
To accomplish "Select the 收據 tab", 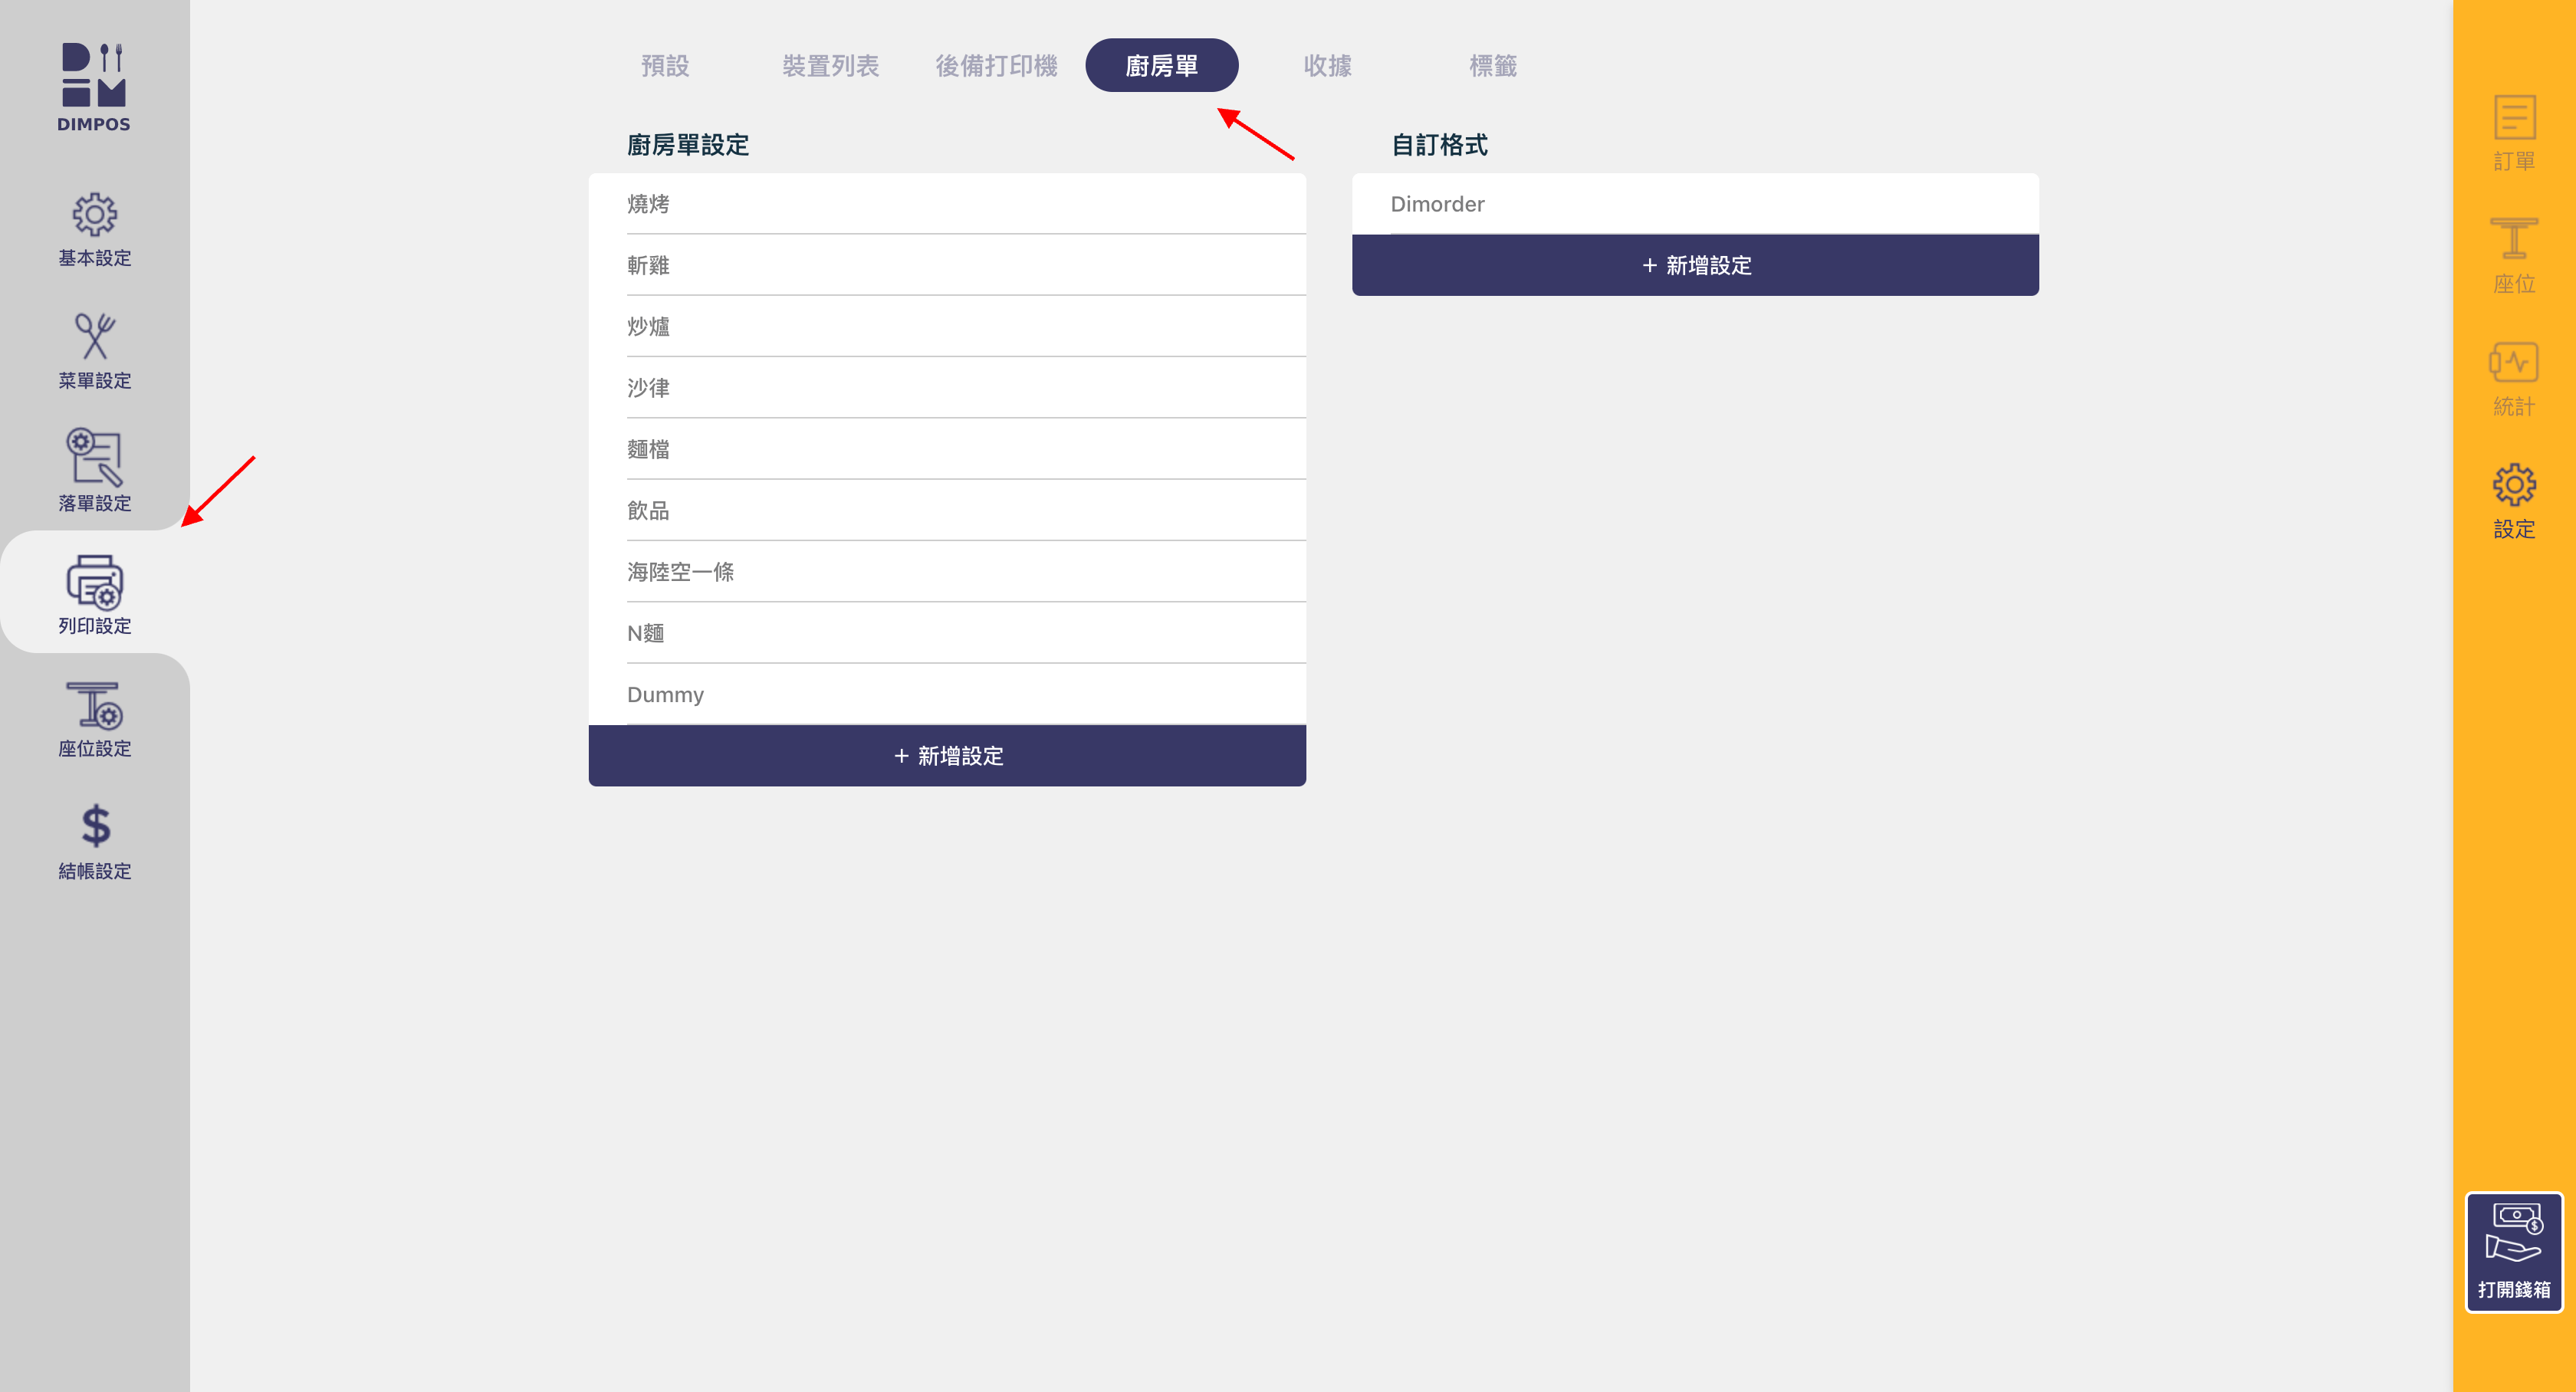I will 1327,66.
